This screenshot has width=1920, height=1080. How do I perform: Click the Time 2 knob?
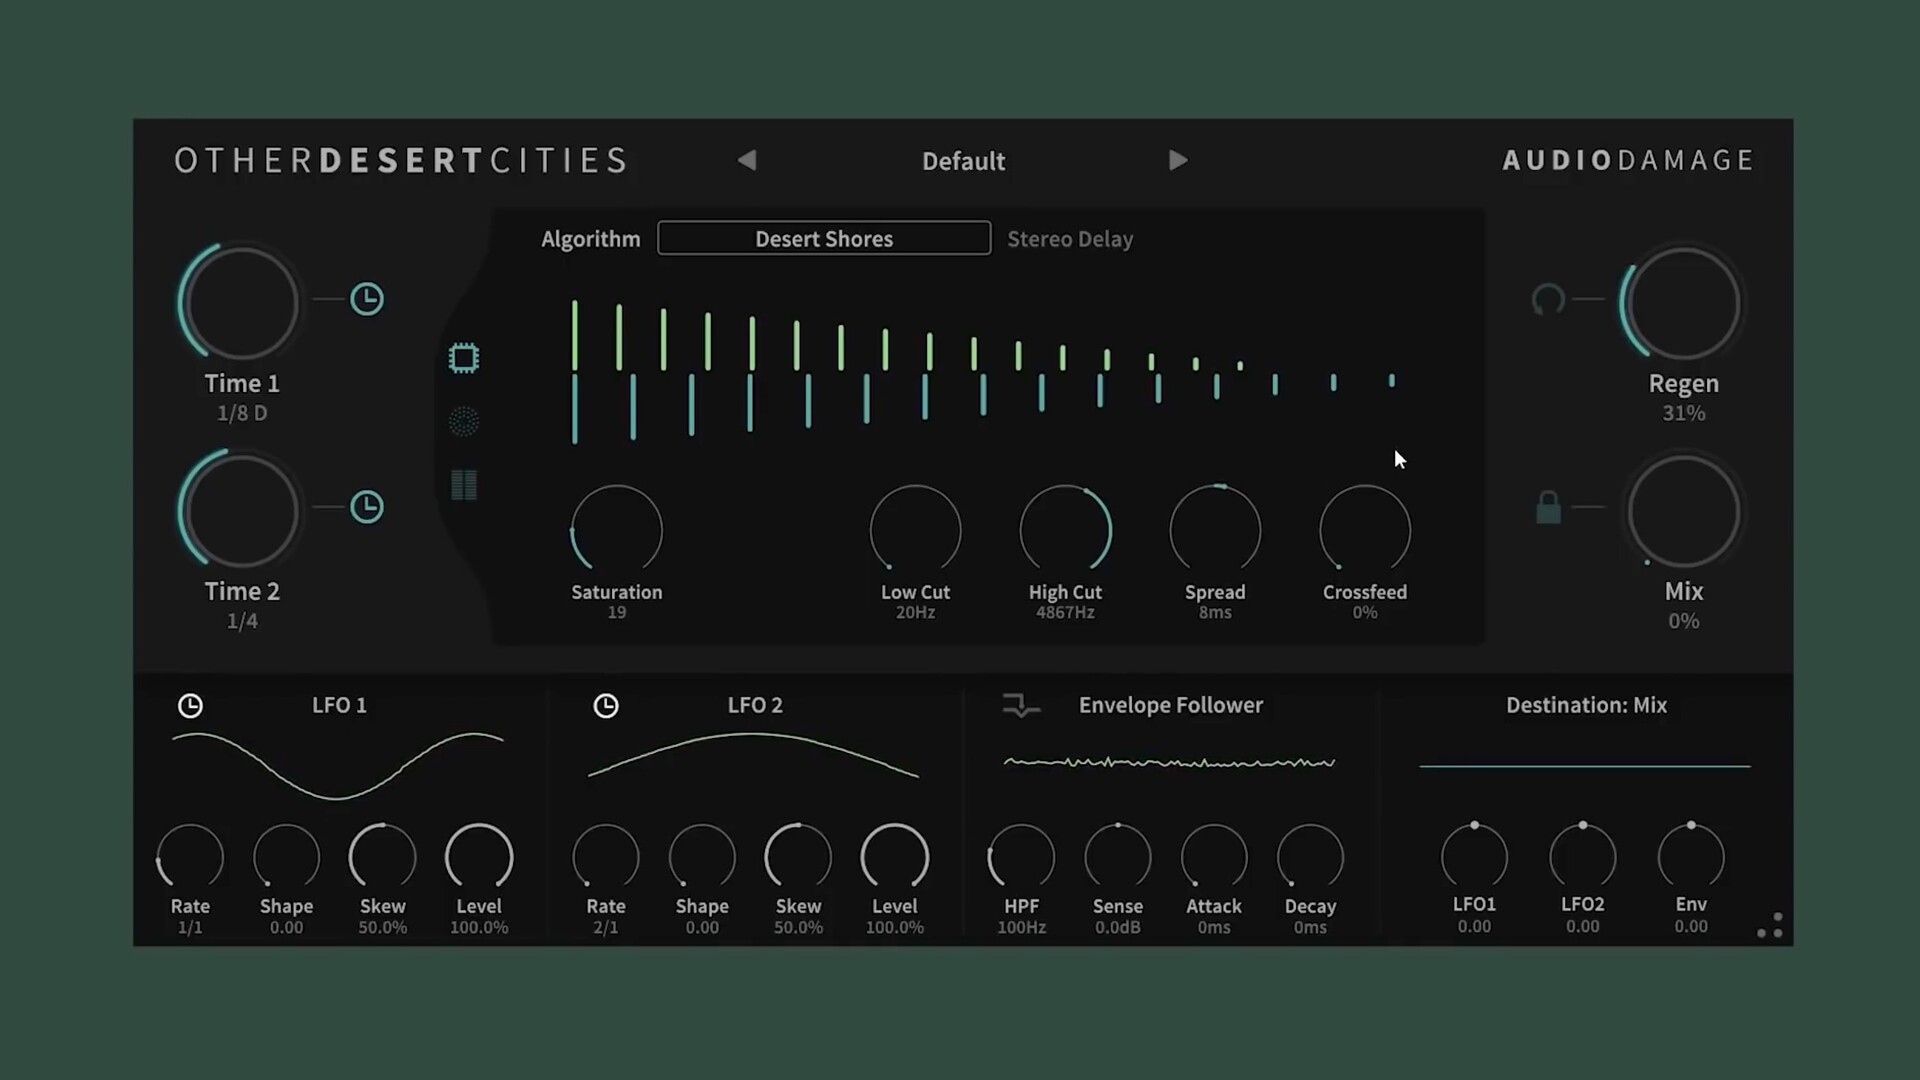click(x=240, y=511)
